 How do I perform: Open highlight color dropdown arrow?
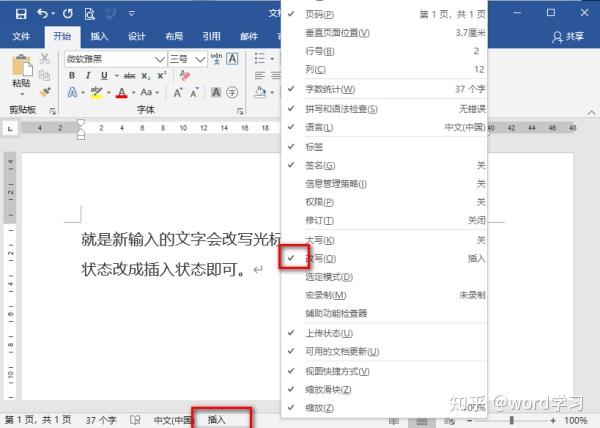pos(109,93)
